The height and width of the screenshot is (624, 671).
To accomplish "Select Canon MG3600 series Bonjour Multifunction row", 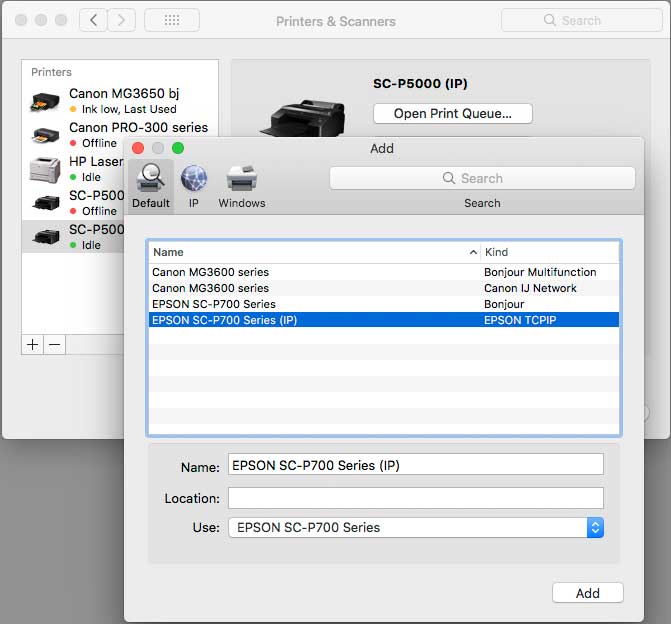I will [x=384, y=272].
